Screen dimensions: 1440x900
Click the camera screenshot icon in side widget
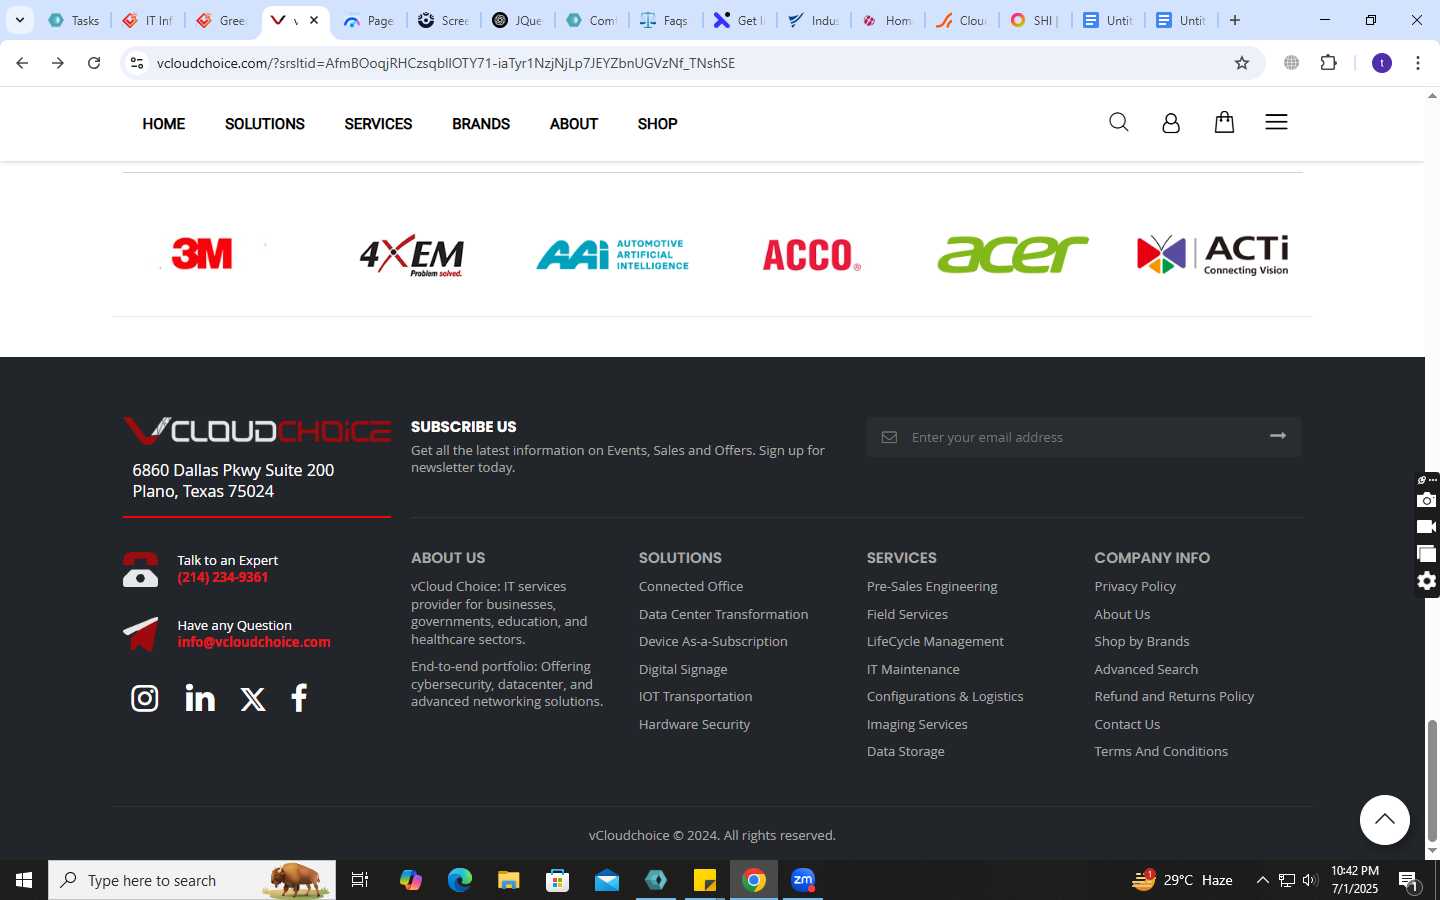[1427, 500]
